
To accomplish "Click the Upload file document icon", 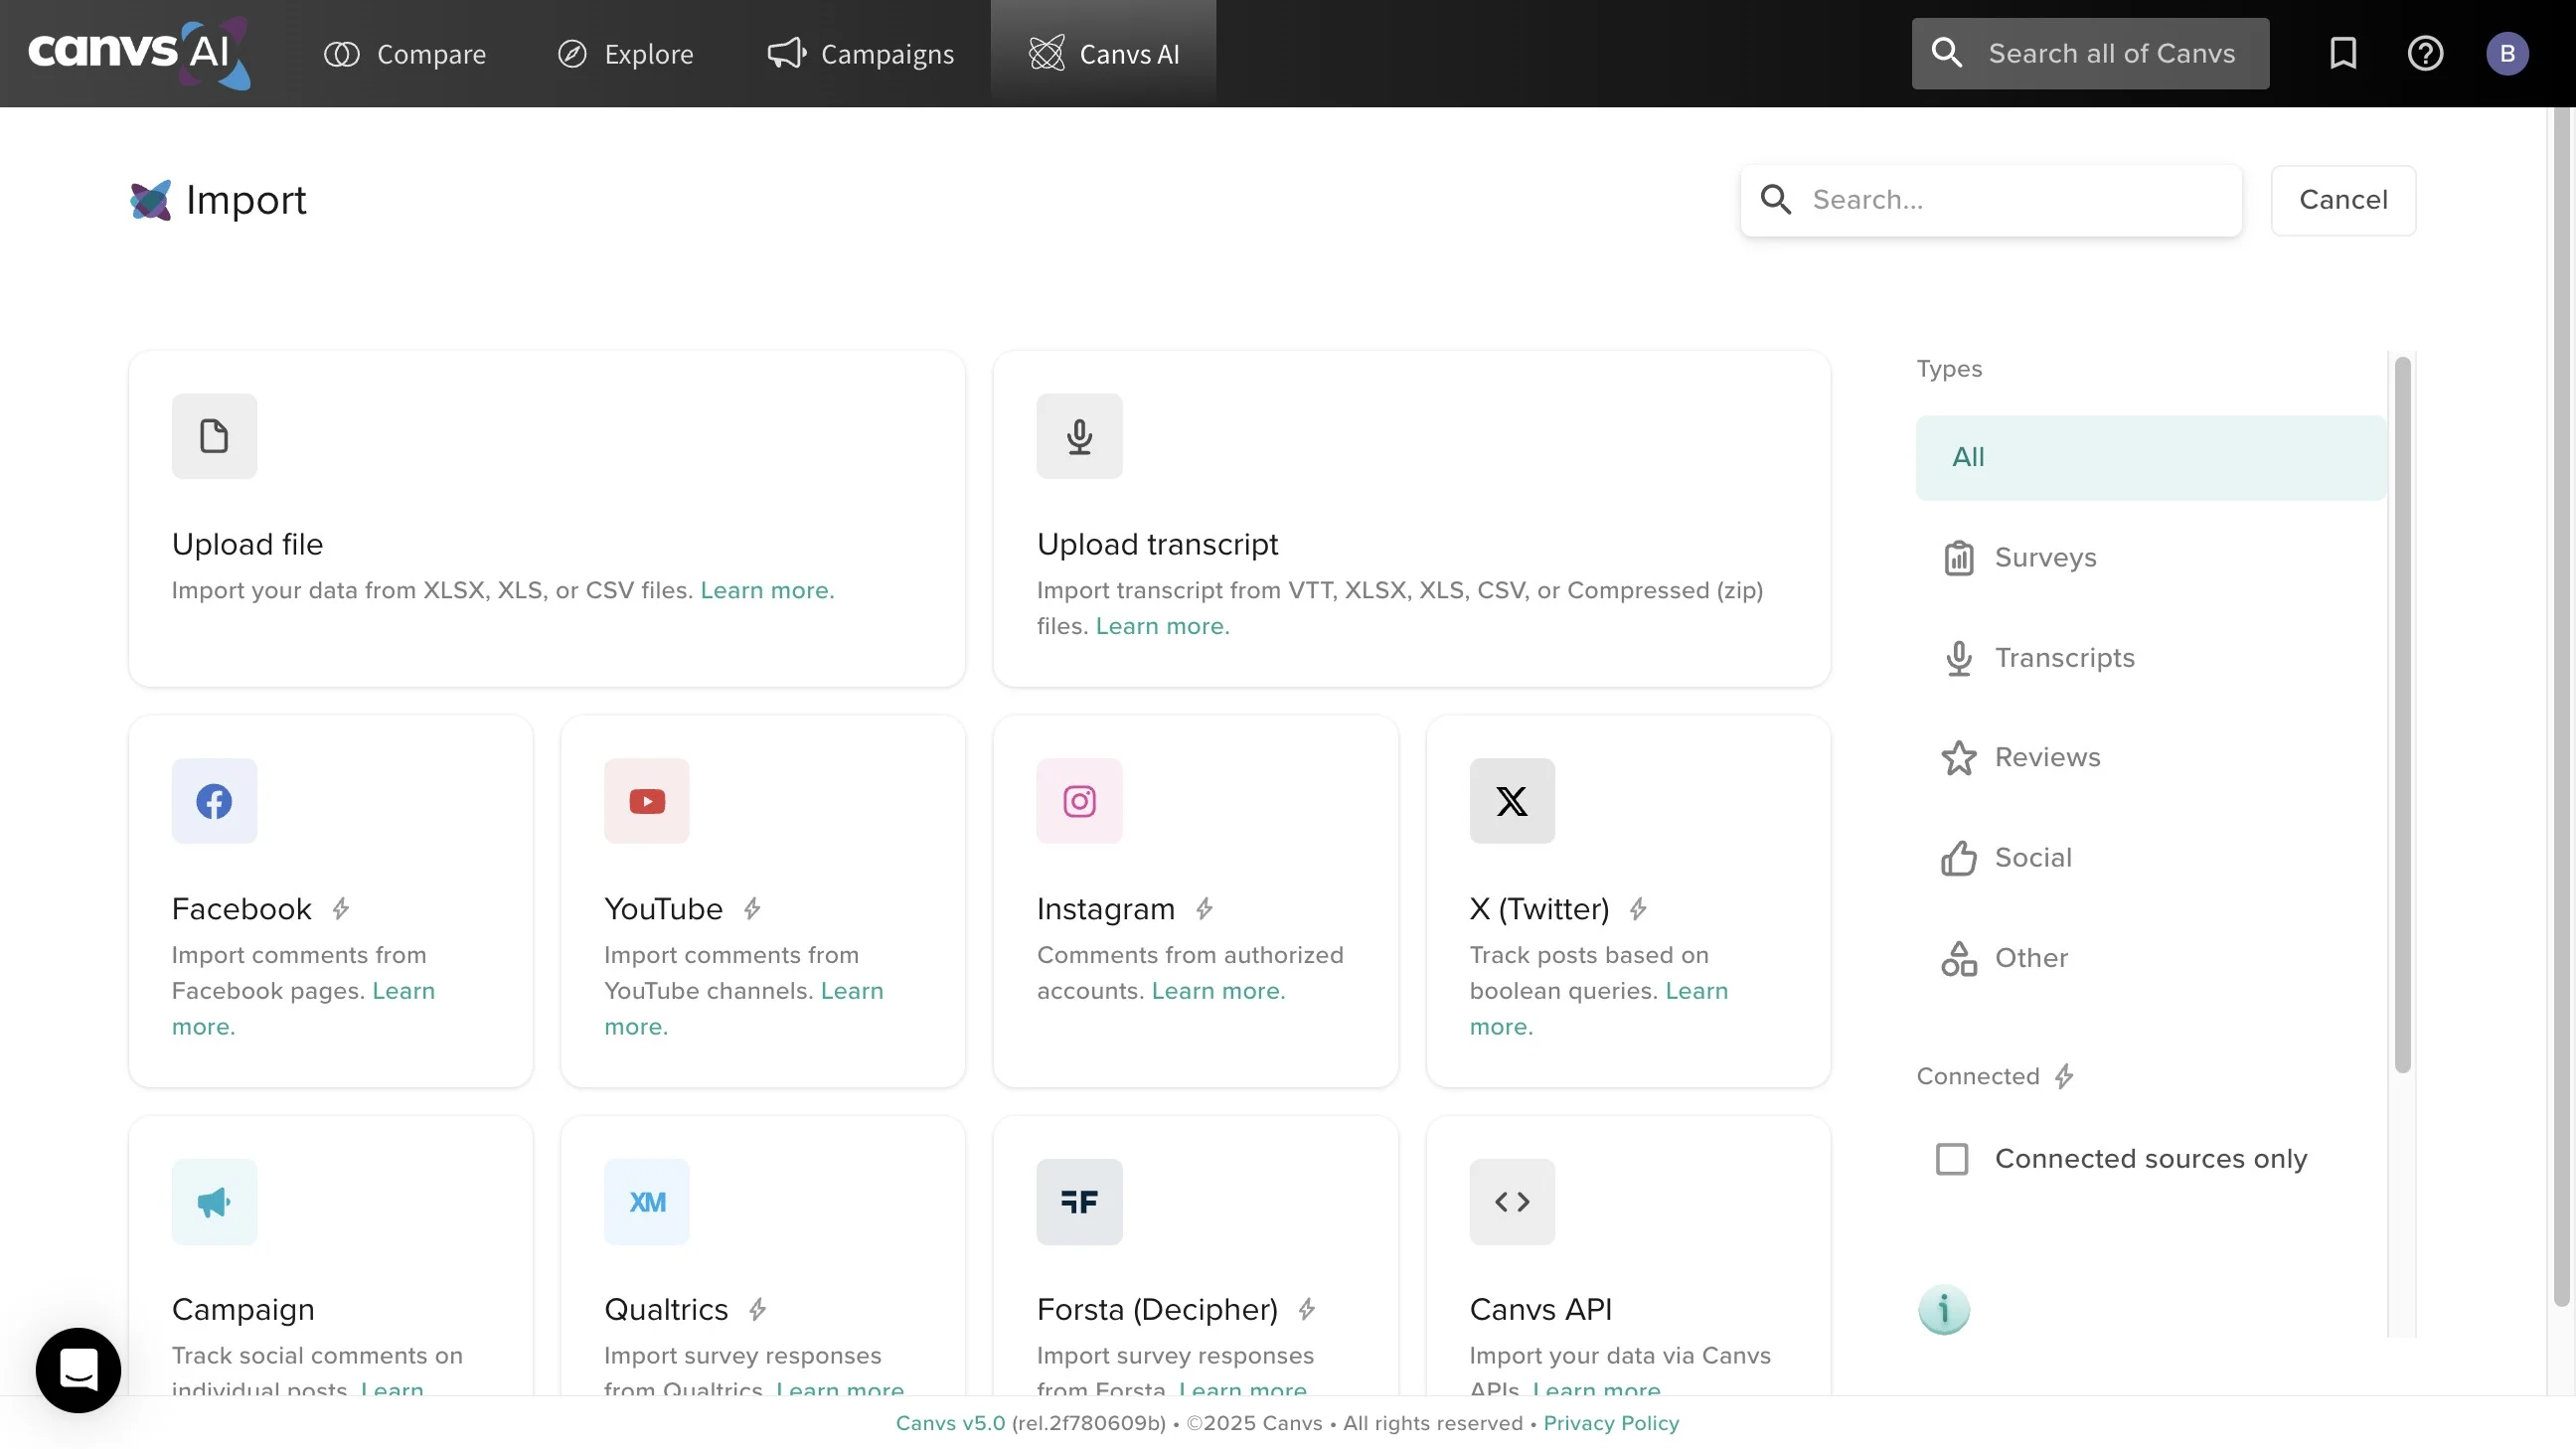I will coord(214,436).
